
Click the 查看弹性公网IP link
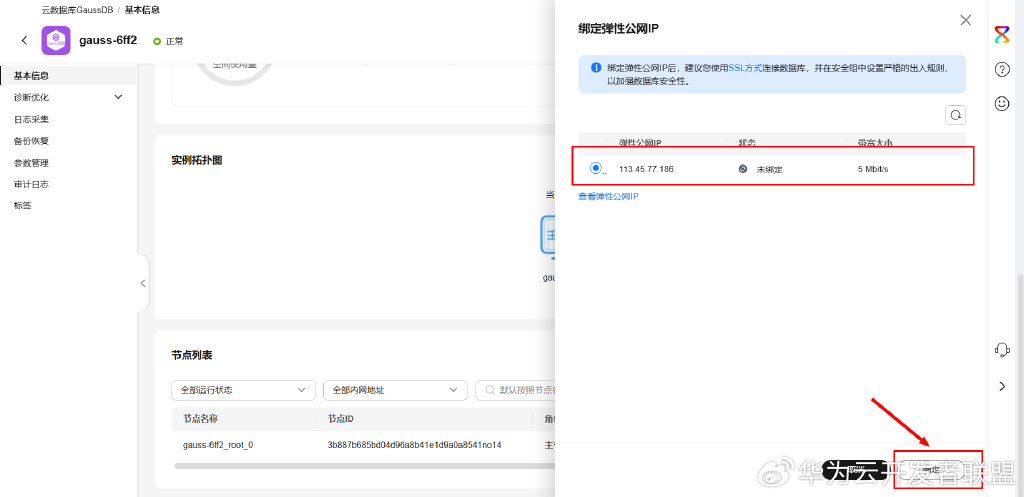point(608,196)
